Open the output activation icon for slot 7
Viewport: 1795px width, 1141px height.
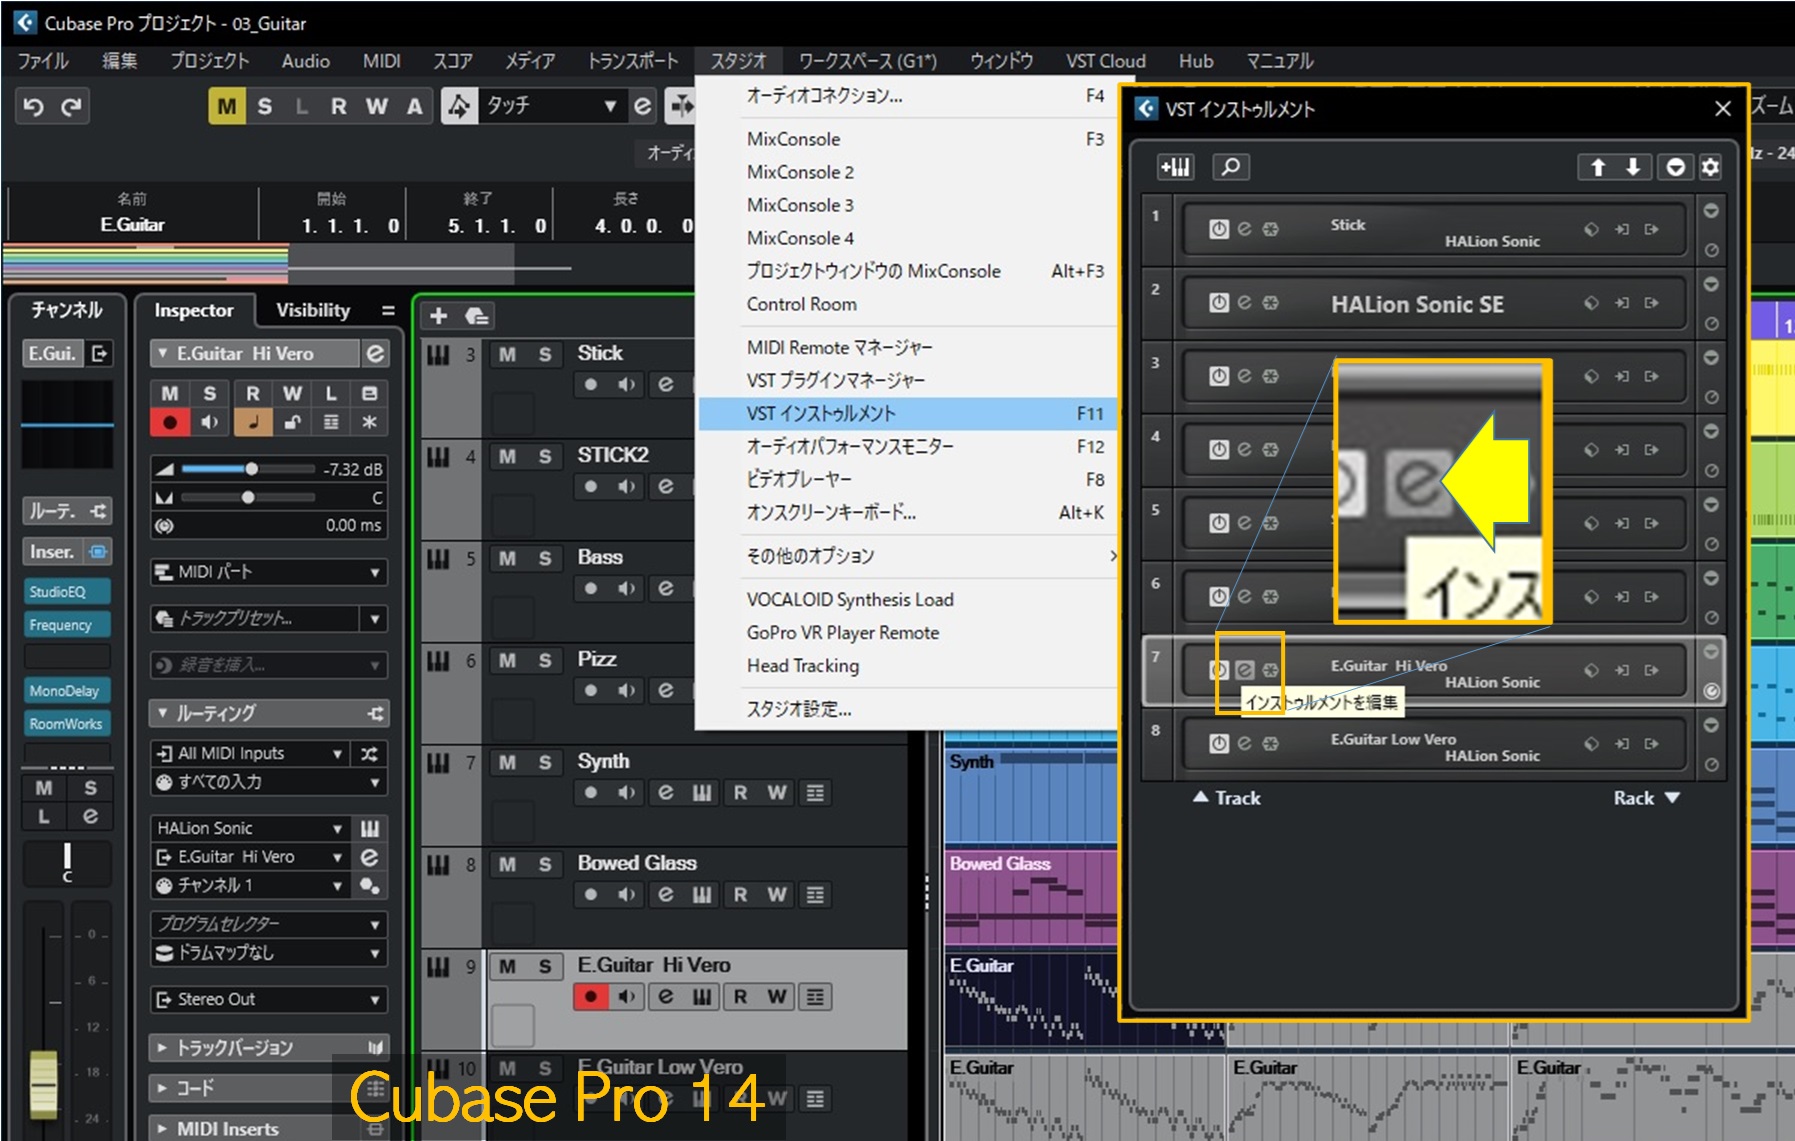(1651, 670)
